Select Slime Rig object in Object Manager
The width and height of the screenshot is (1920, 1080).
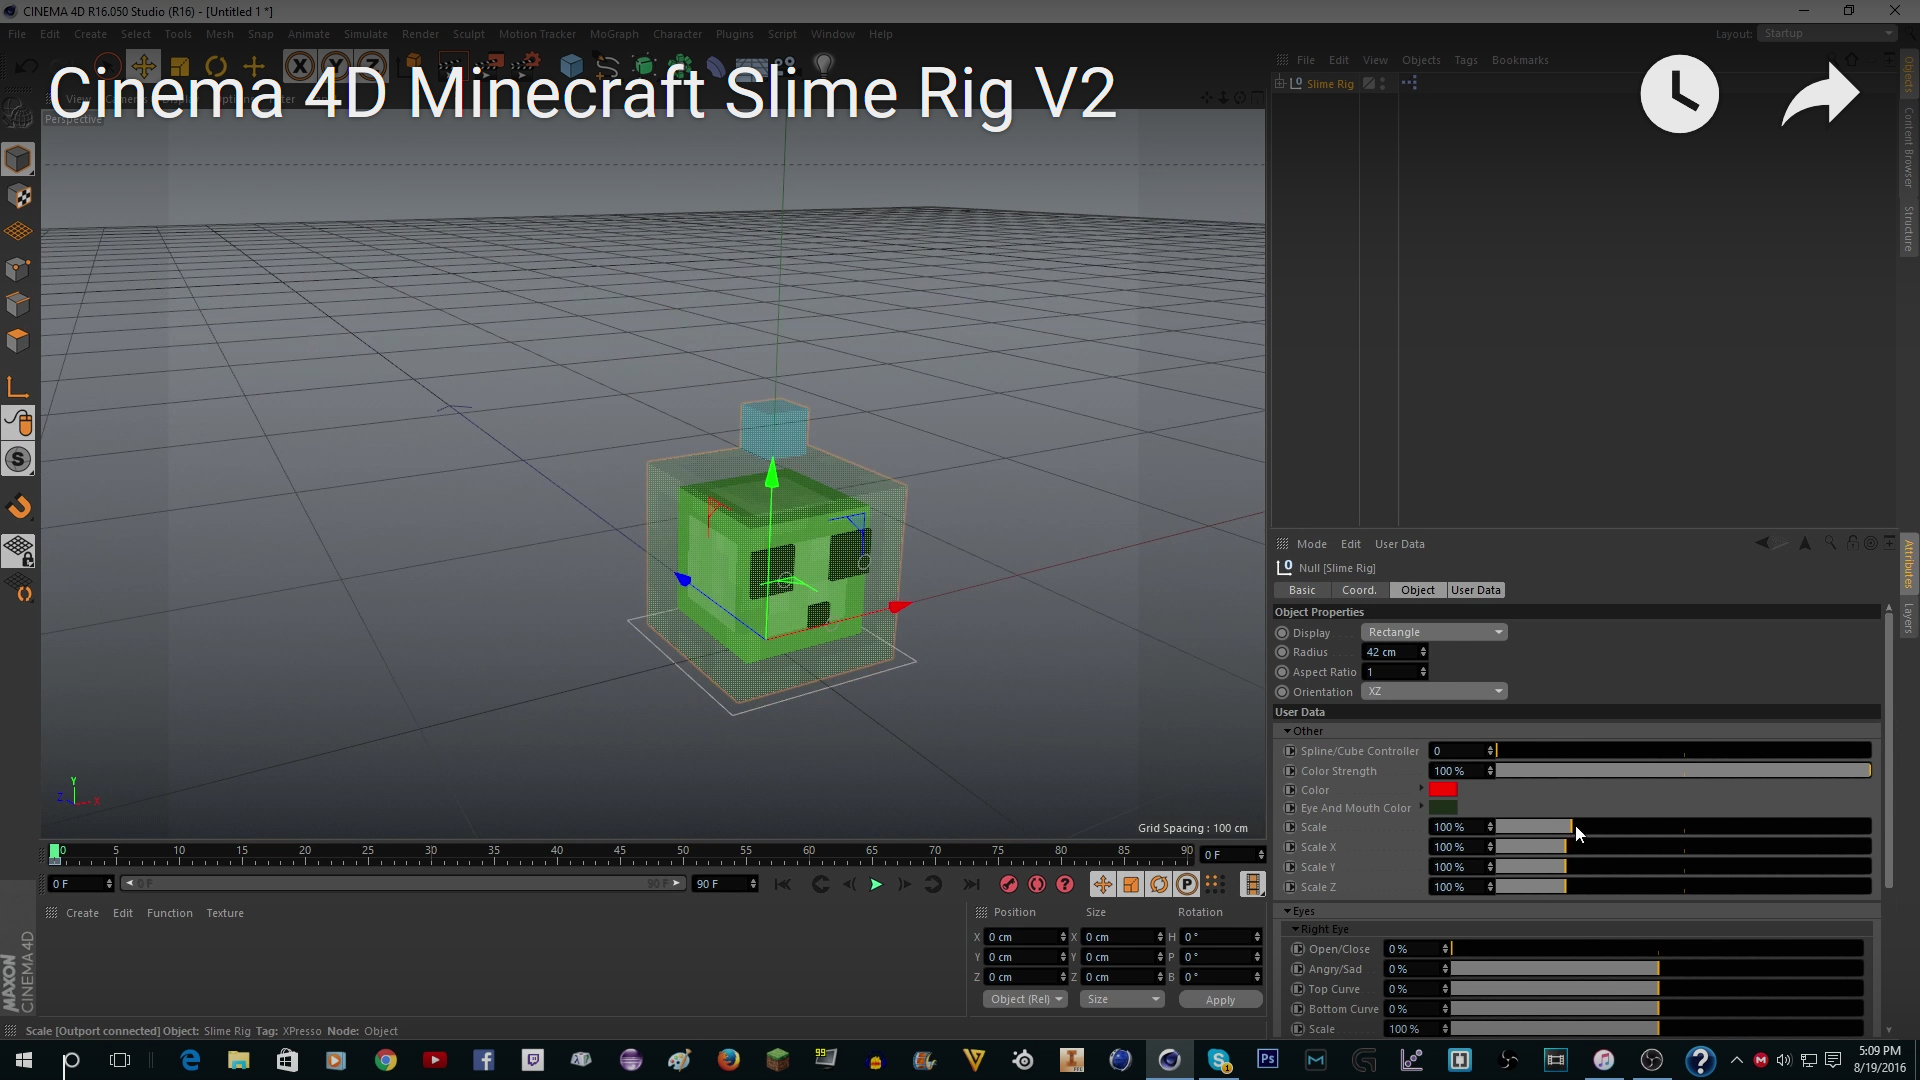click(1330, 84)
